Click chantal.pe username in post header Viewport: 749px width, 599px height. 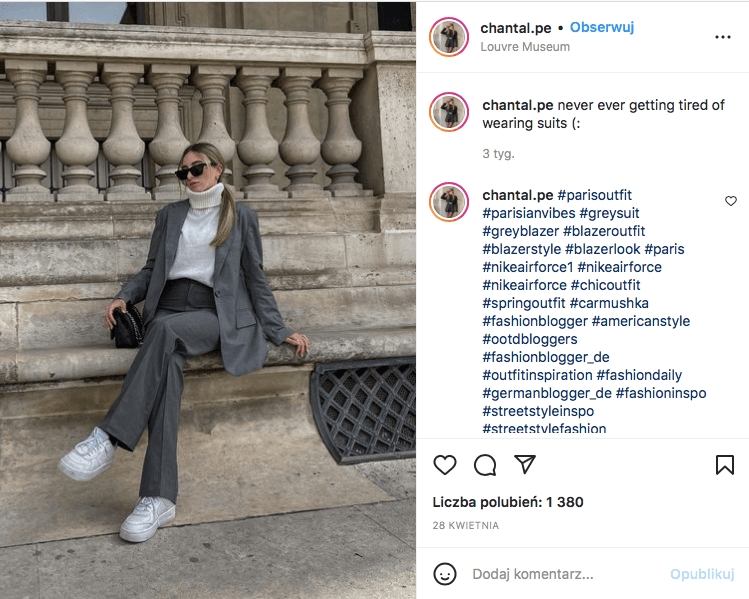(x=515, y=28)
